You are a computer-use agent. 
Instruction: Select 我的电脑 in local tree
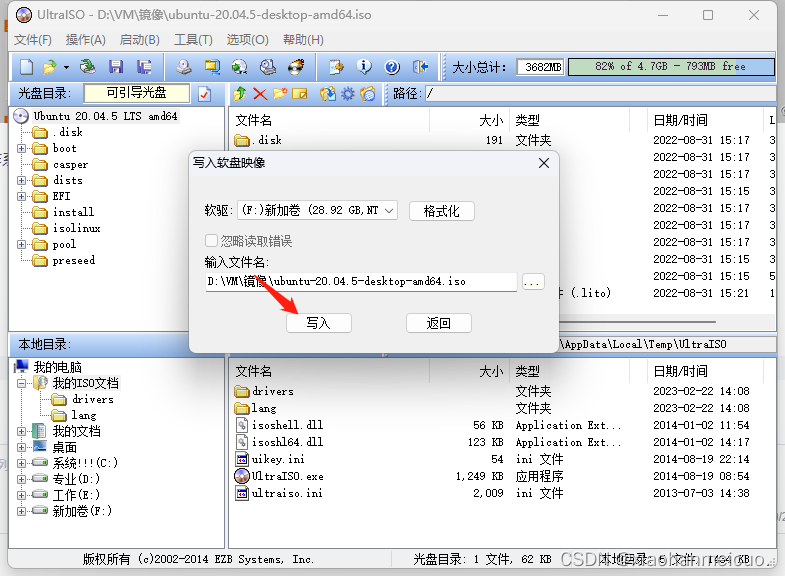coord(58,367)
